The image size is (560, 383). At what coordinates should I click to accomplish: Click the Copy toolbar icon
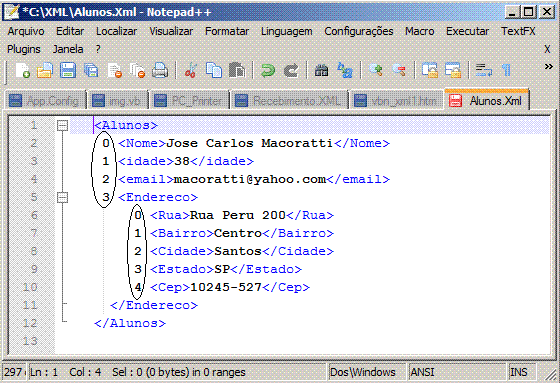(x=214, y=70)
